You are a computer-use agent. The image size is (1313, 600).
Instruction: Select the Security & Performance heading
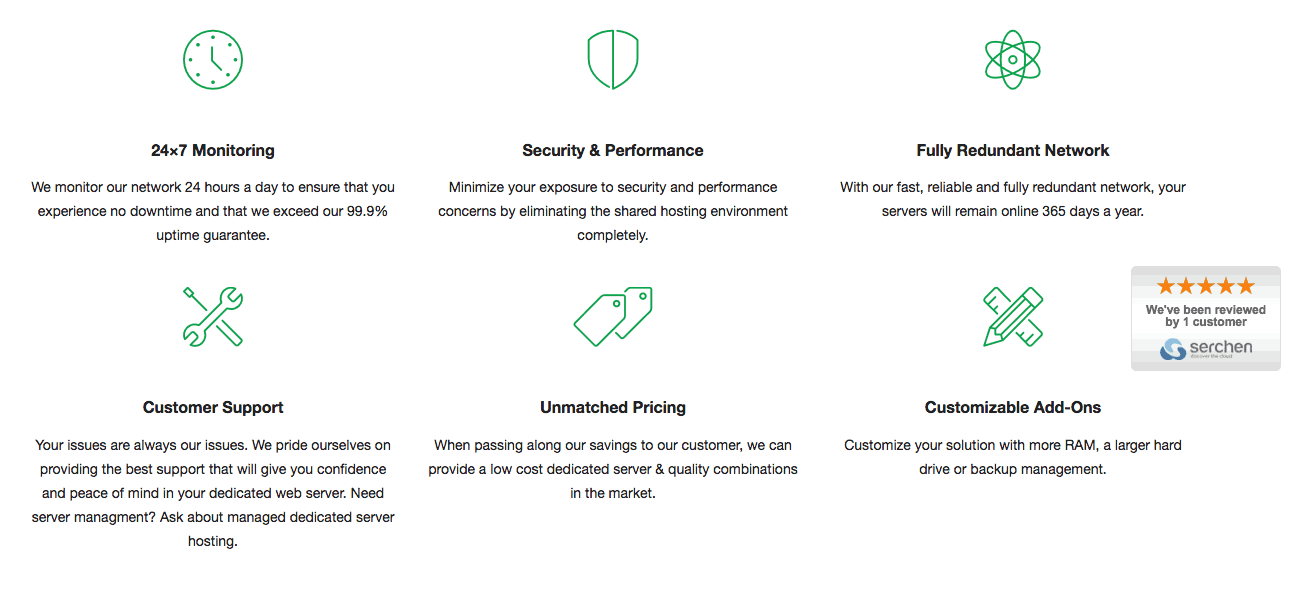613,151
